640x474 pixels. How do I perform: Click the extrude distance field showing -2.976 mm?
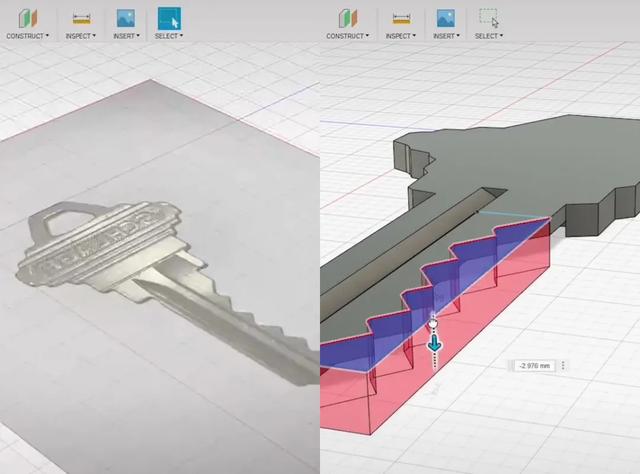(x=534, y=365)
